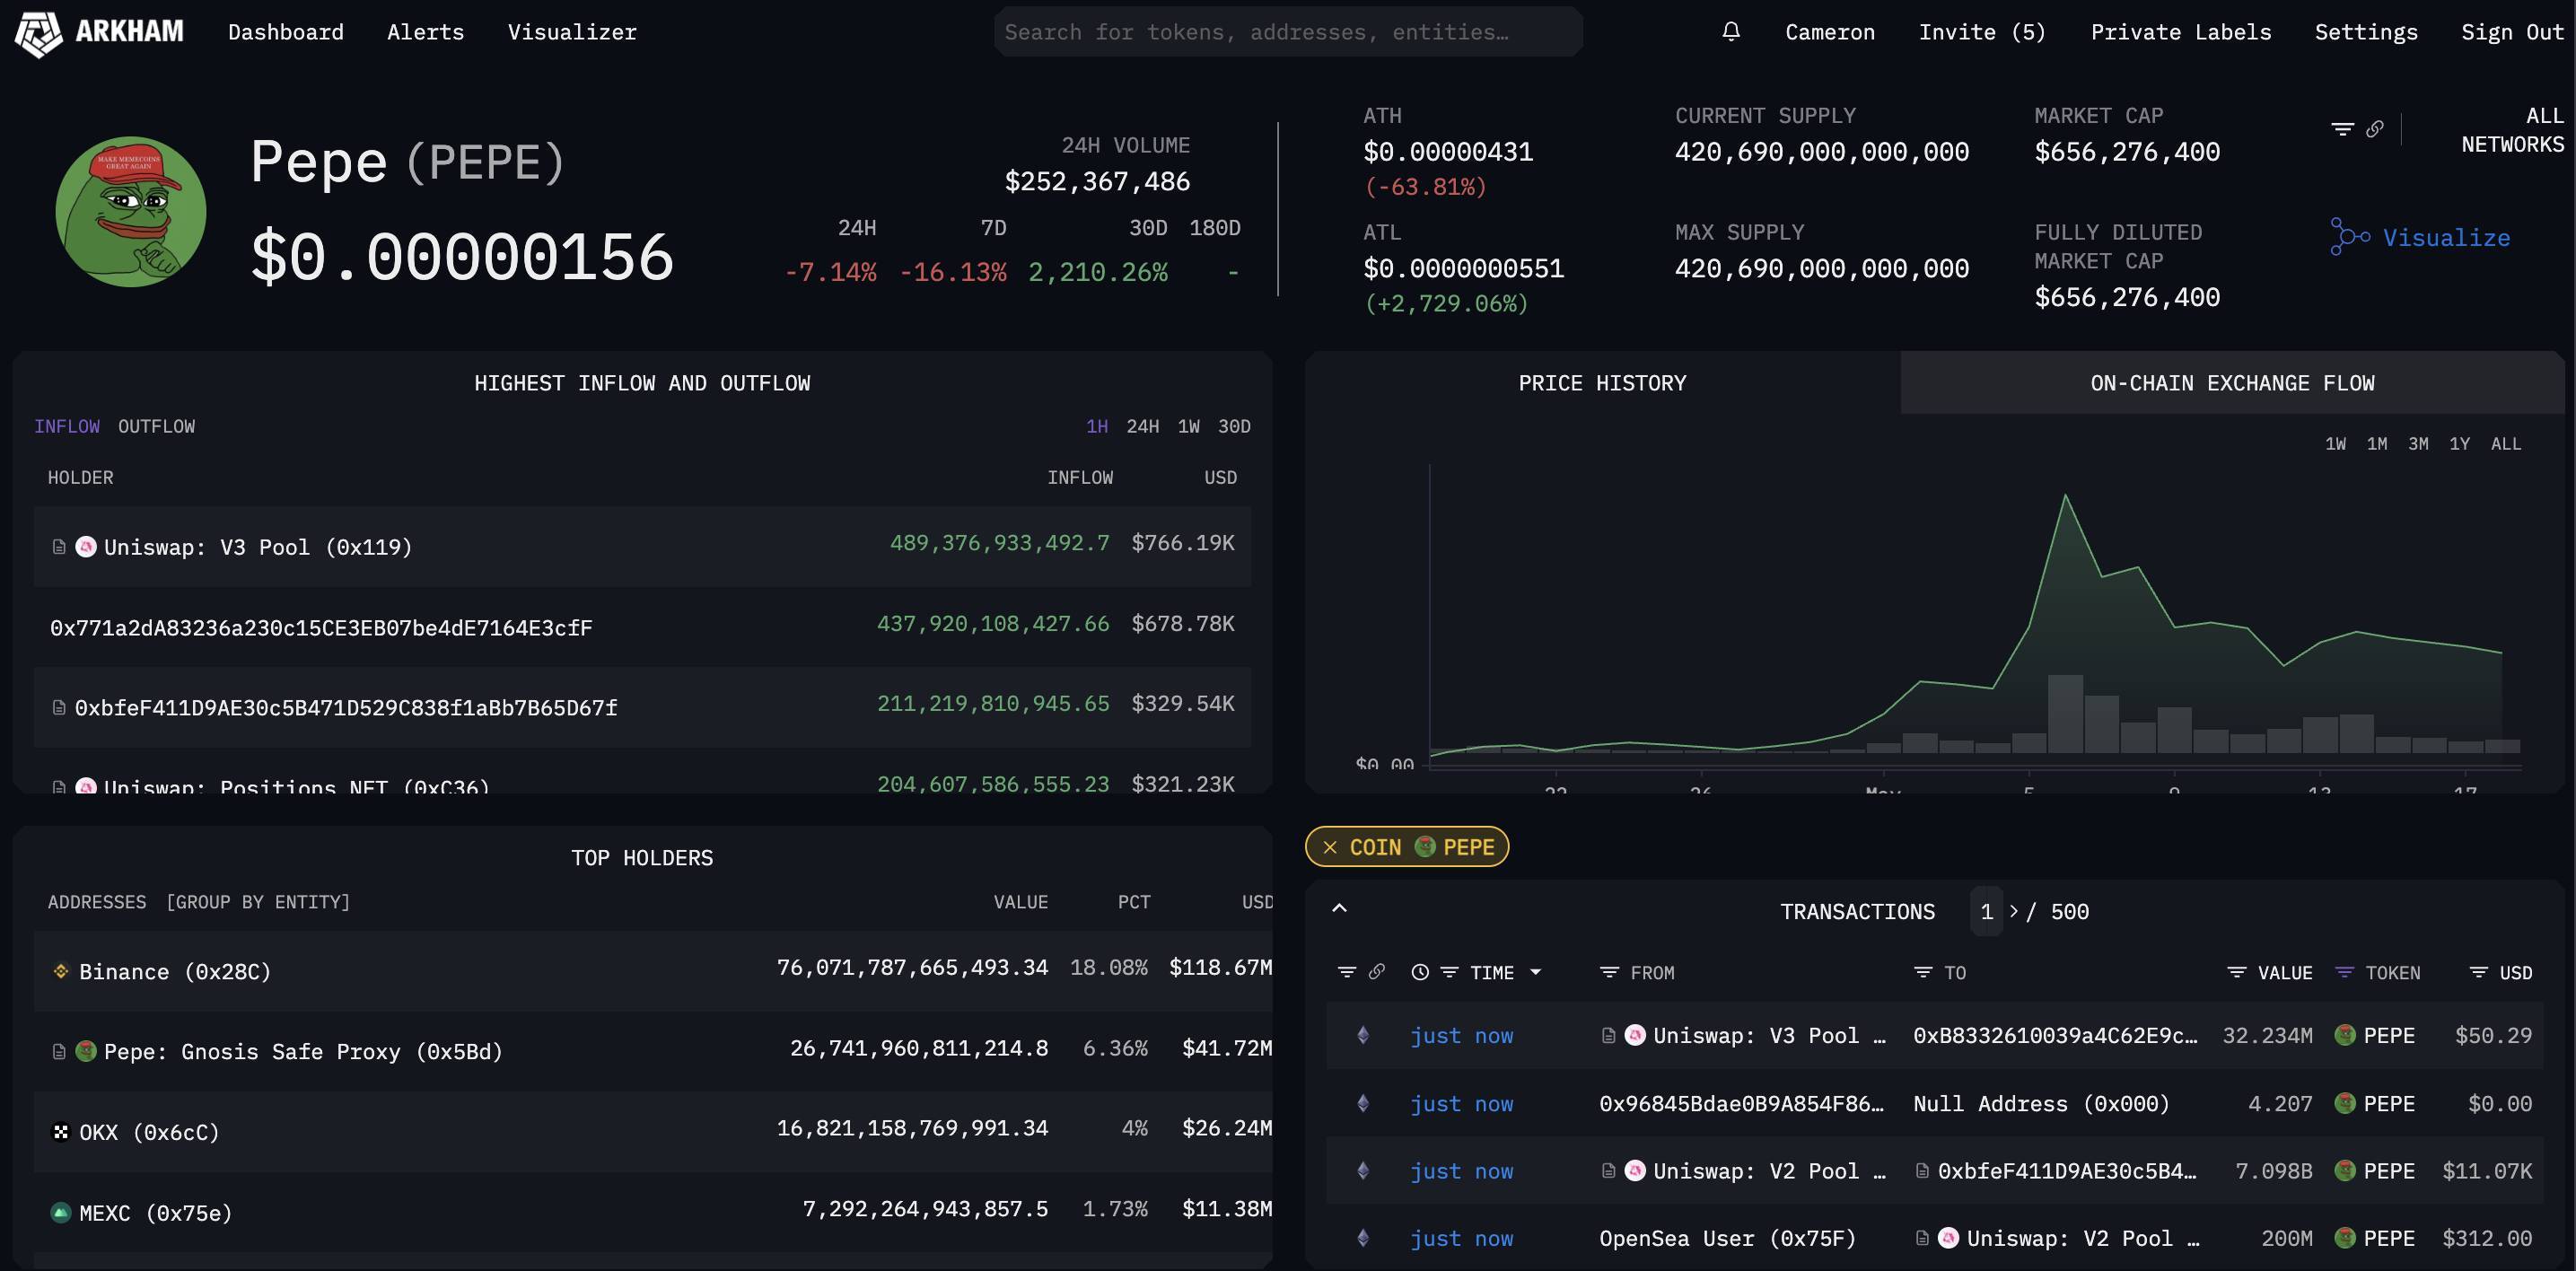Click the MEXC logo in Top Holders
This screenshot has height=1271, width=2576.
[61, 1213]
